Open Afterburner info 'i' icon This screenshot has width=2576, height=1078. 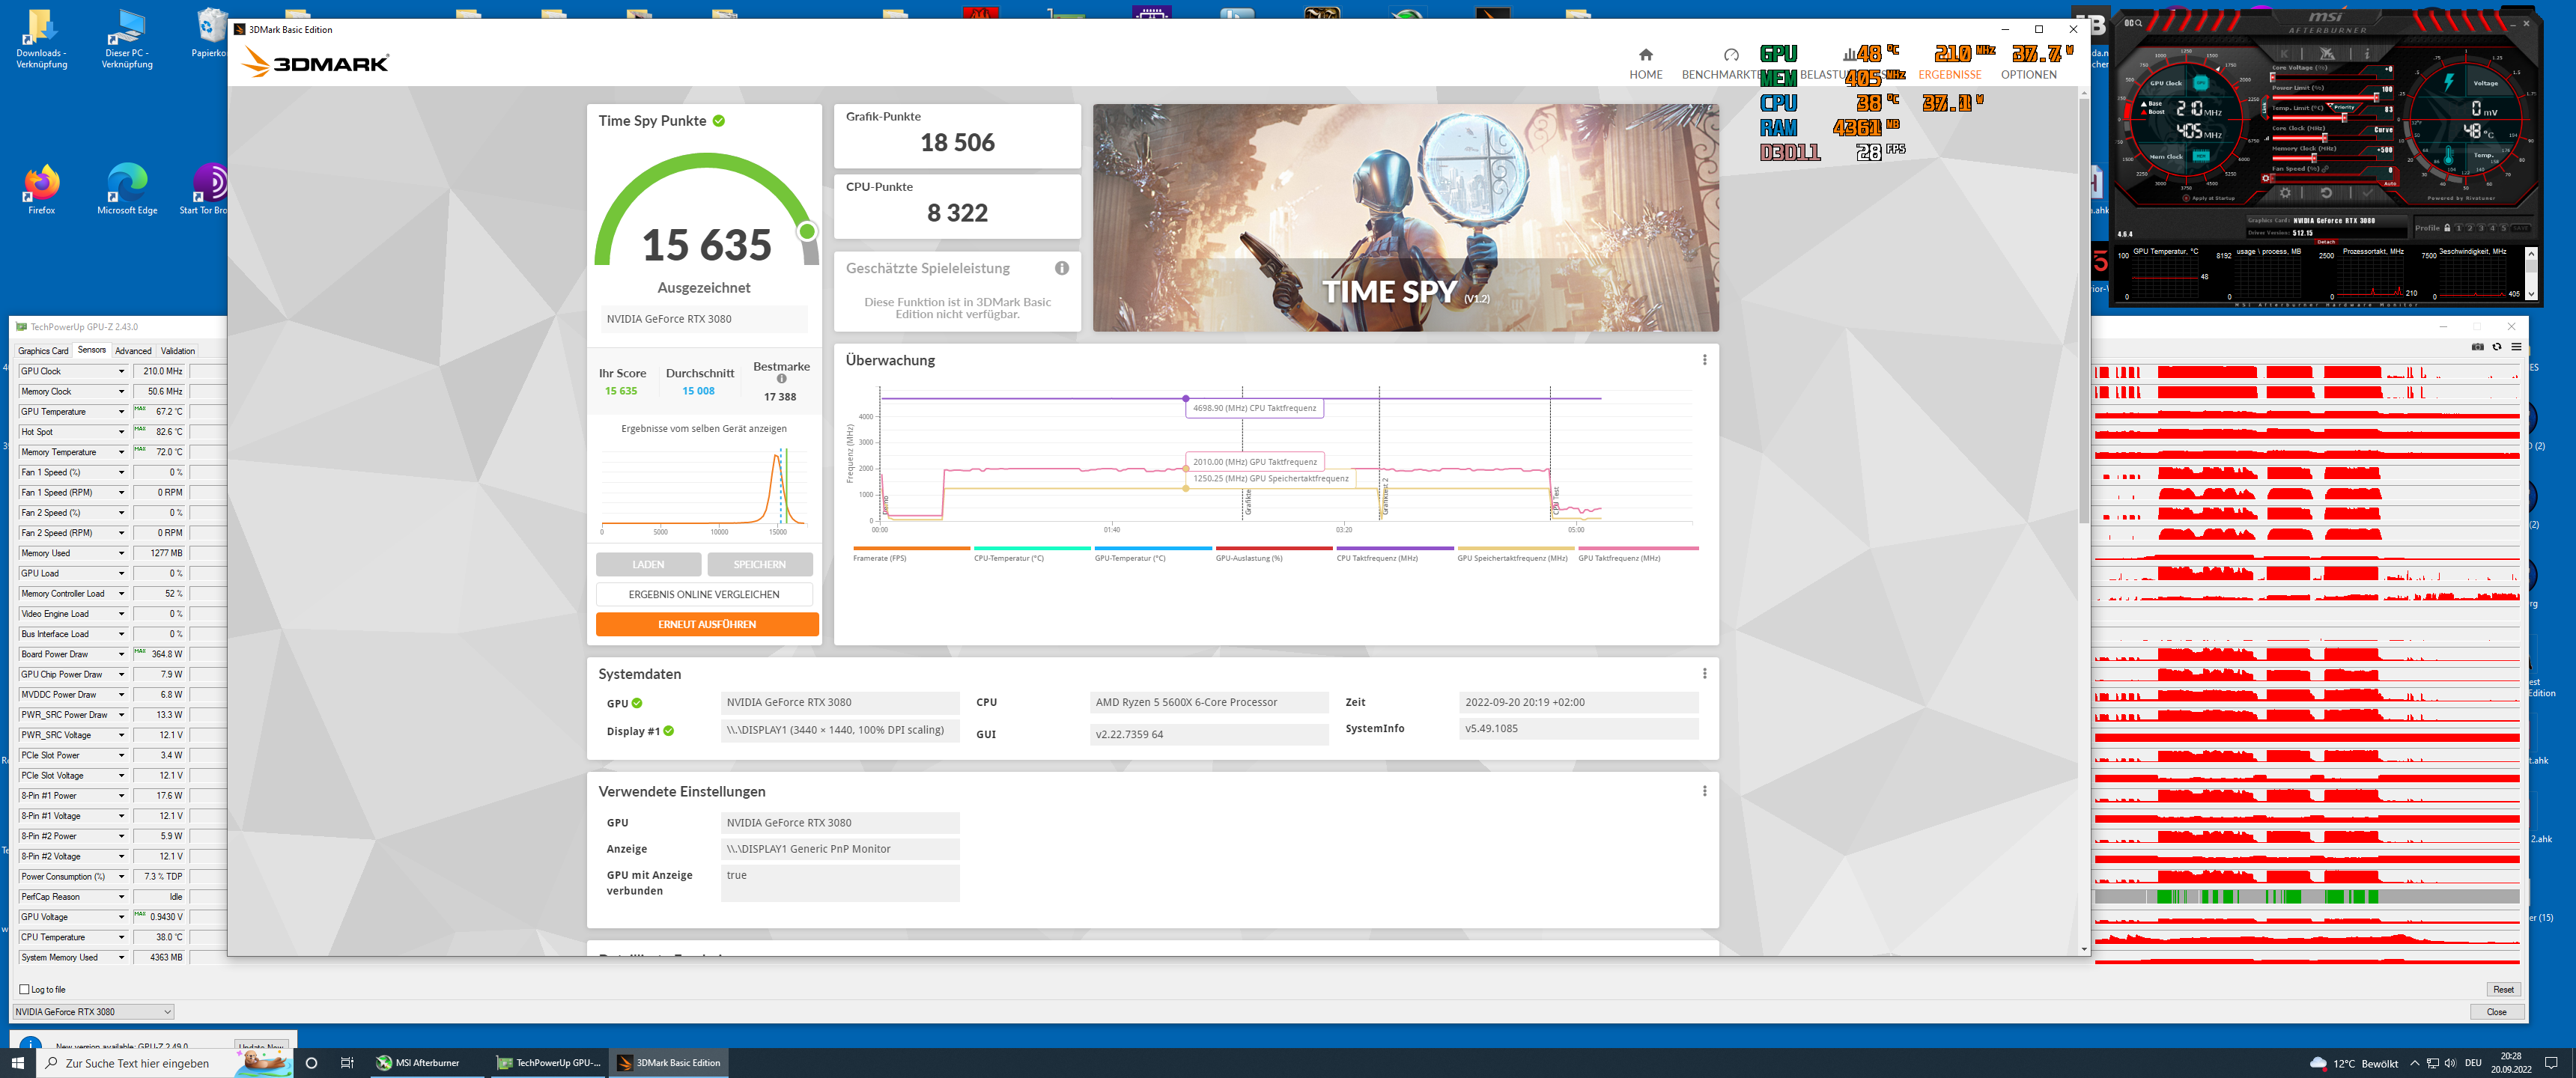coord(2367,54)
